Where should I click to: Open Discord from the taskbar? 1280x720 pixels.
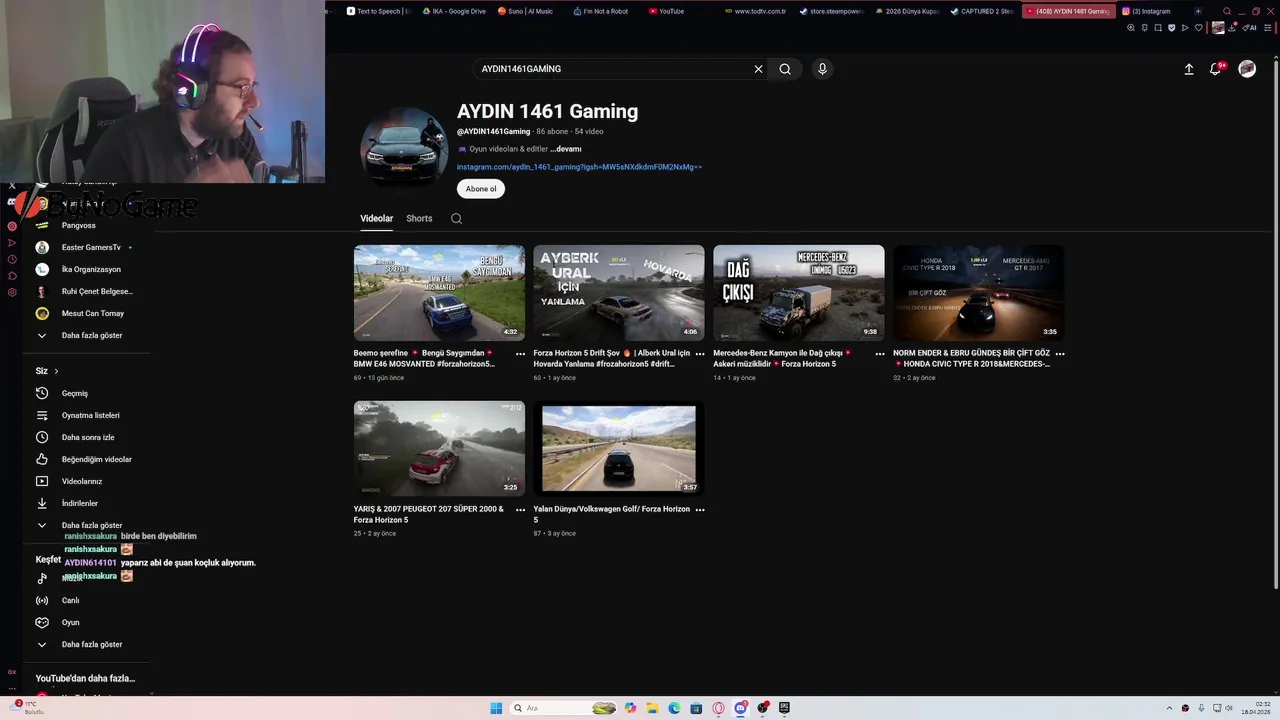pyautogui.click(x=740, y=708)
